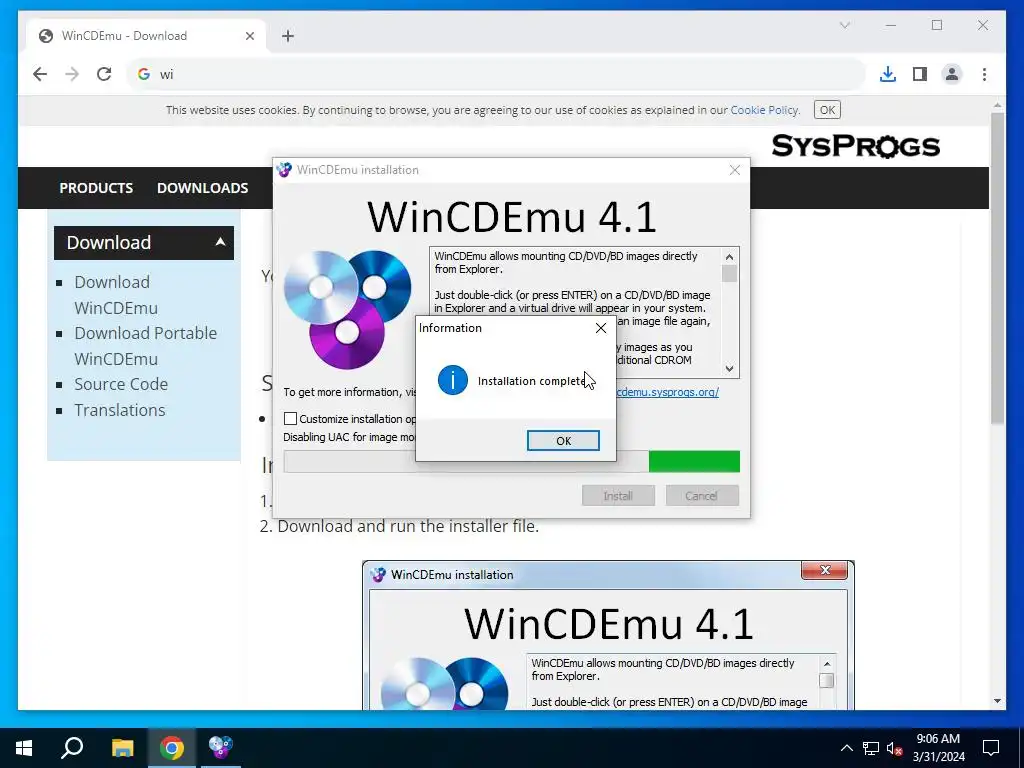Click the blue information icon

[x=453, y=380]
